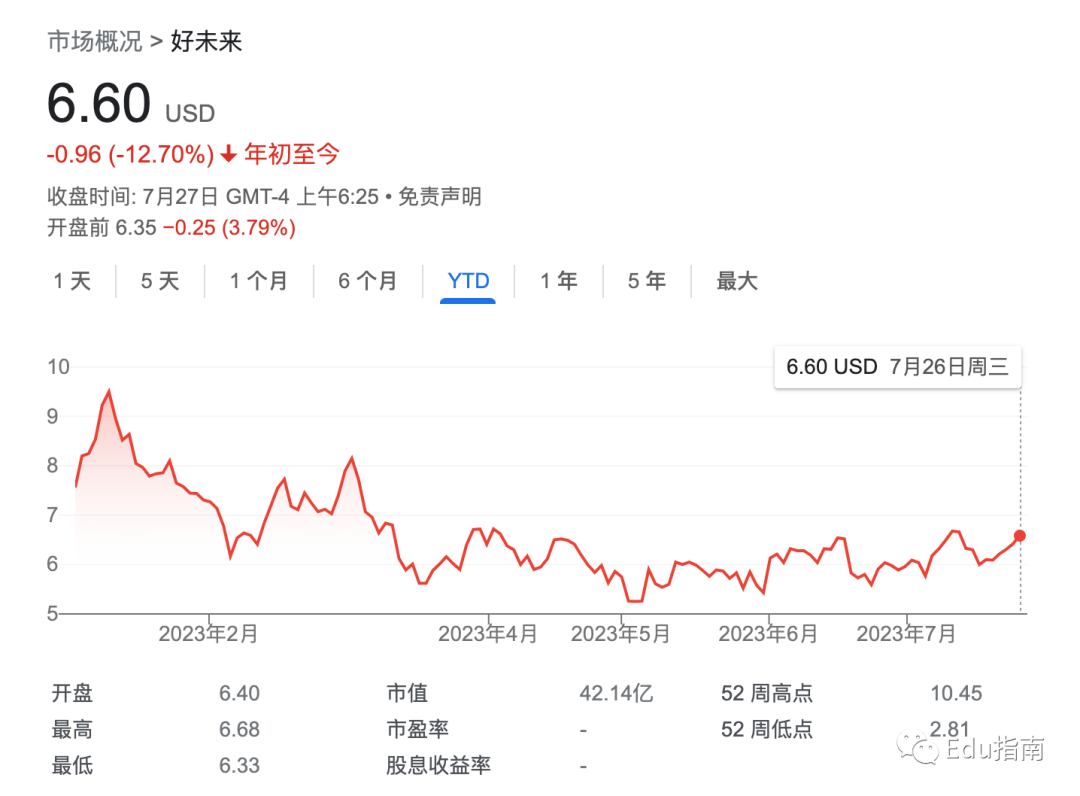Click the y-axis label 10
The height and width of the screenshot is (796, 1080).
click(59, 367)
